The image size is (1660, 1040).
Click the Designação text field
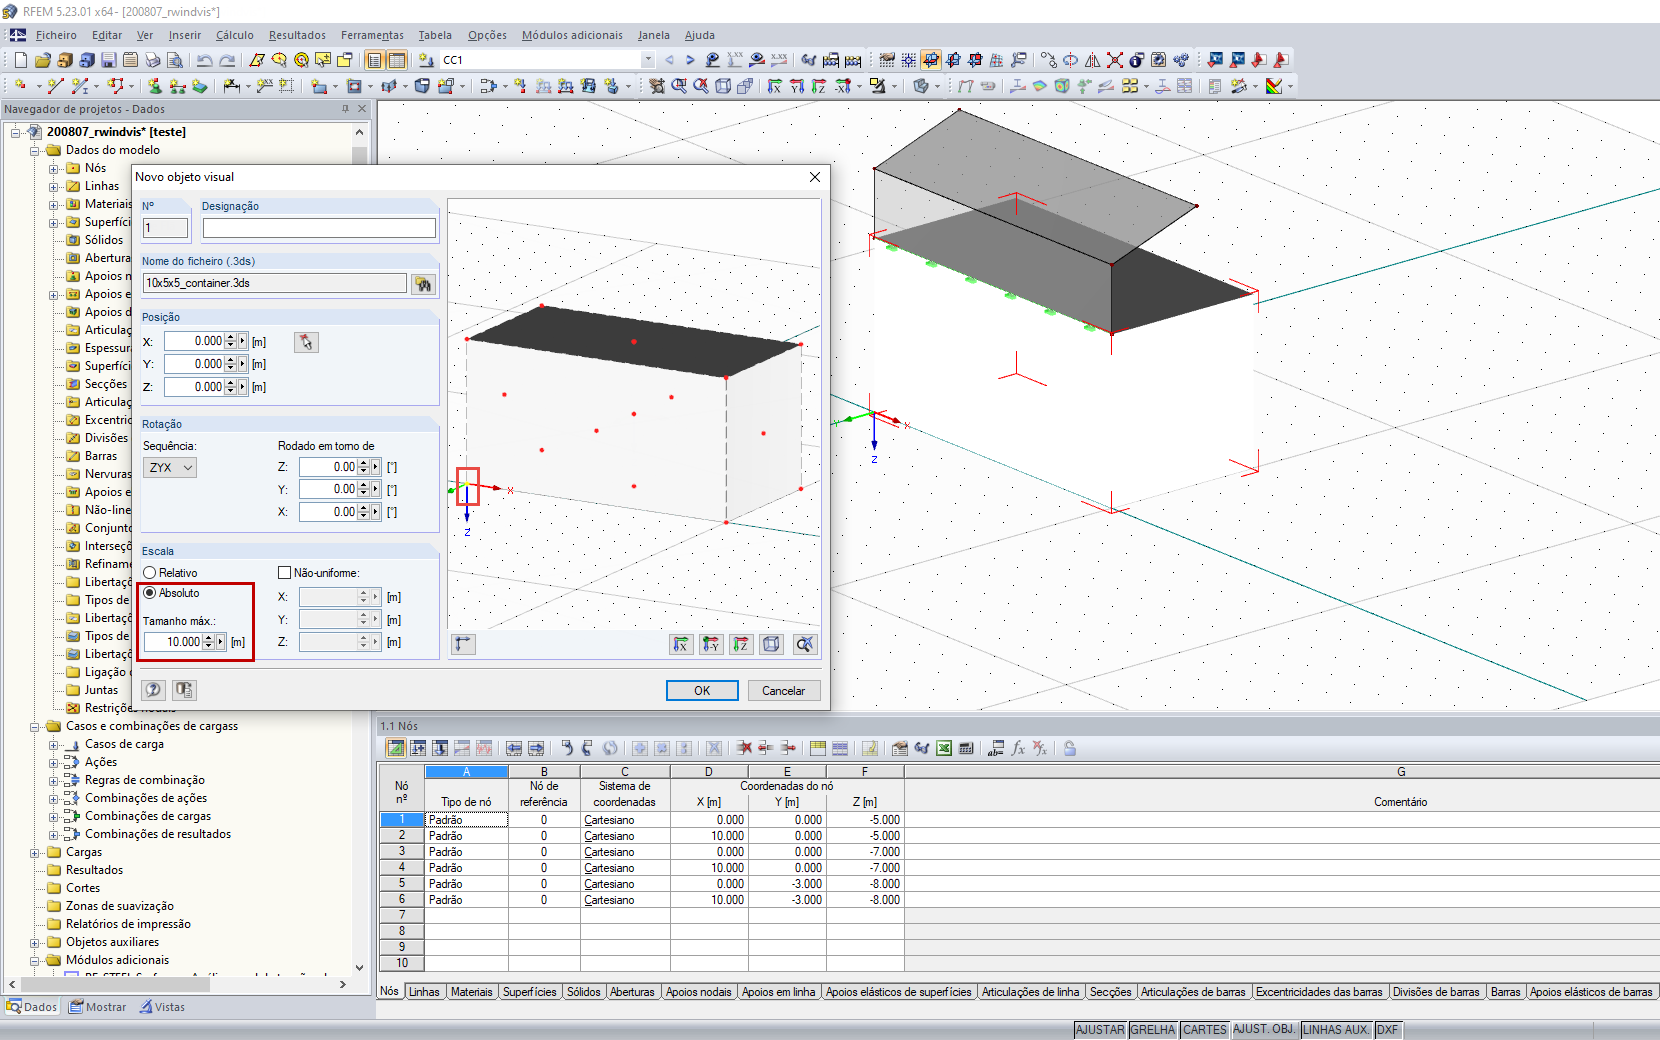pyautogui.click(x=319, y=228)
